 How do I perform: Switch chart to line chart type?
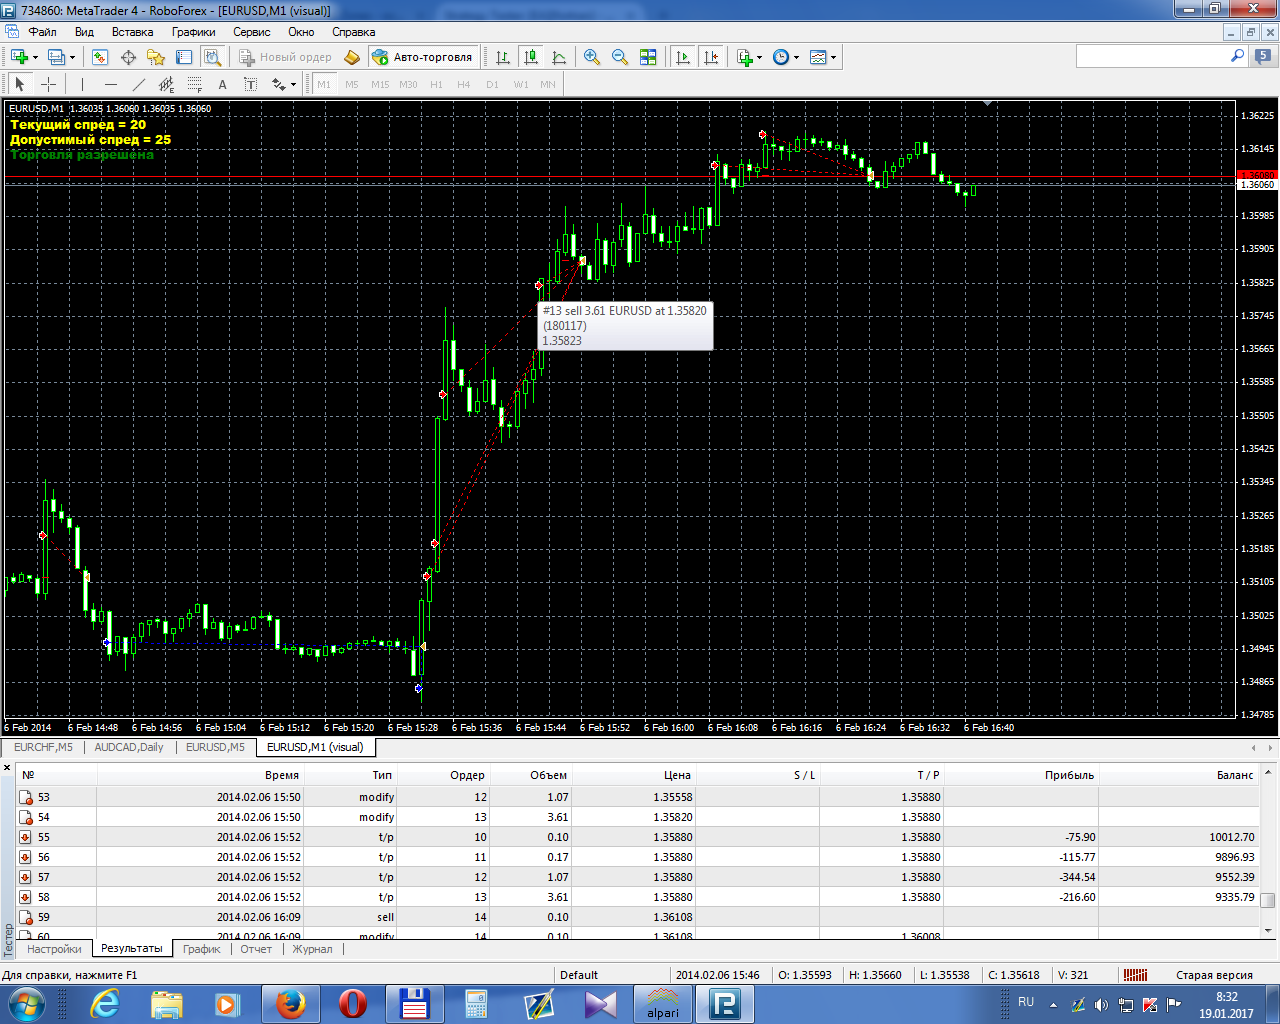(x=559, y=57)
